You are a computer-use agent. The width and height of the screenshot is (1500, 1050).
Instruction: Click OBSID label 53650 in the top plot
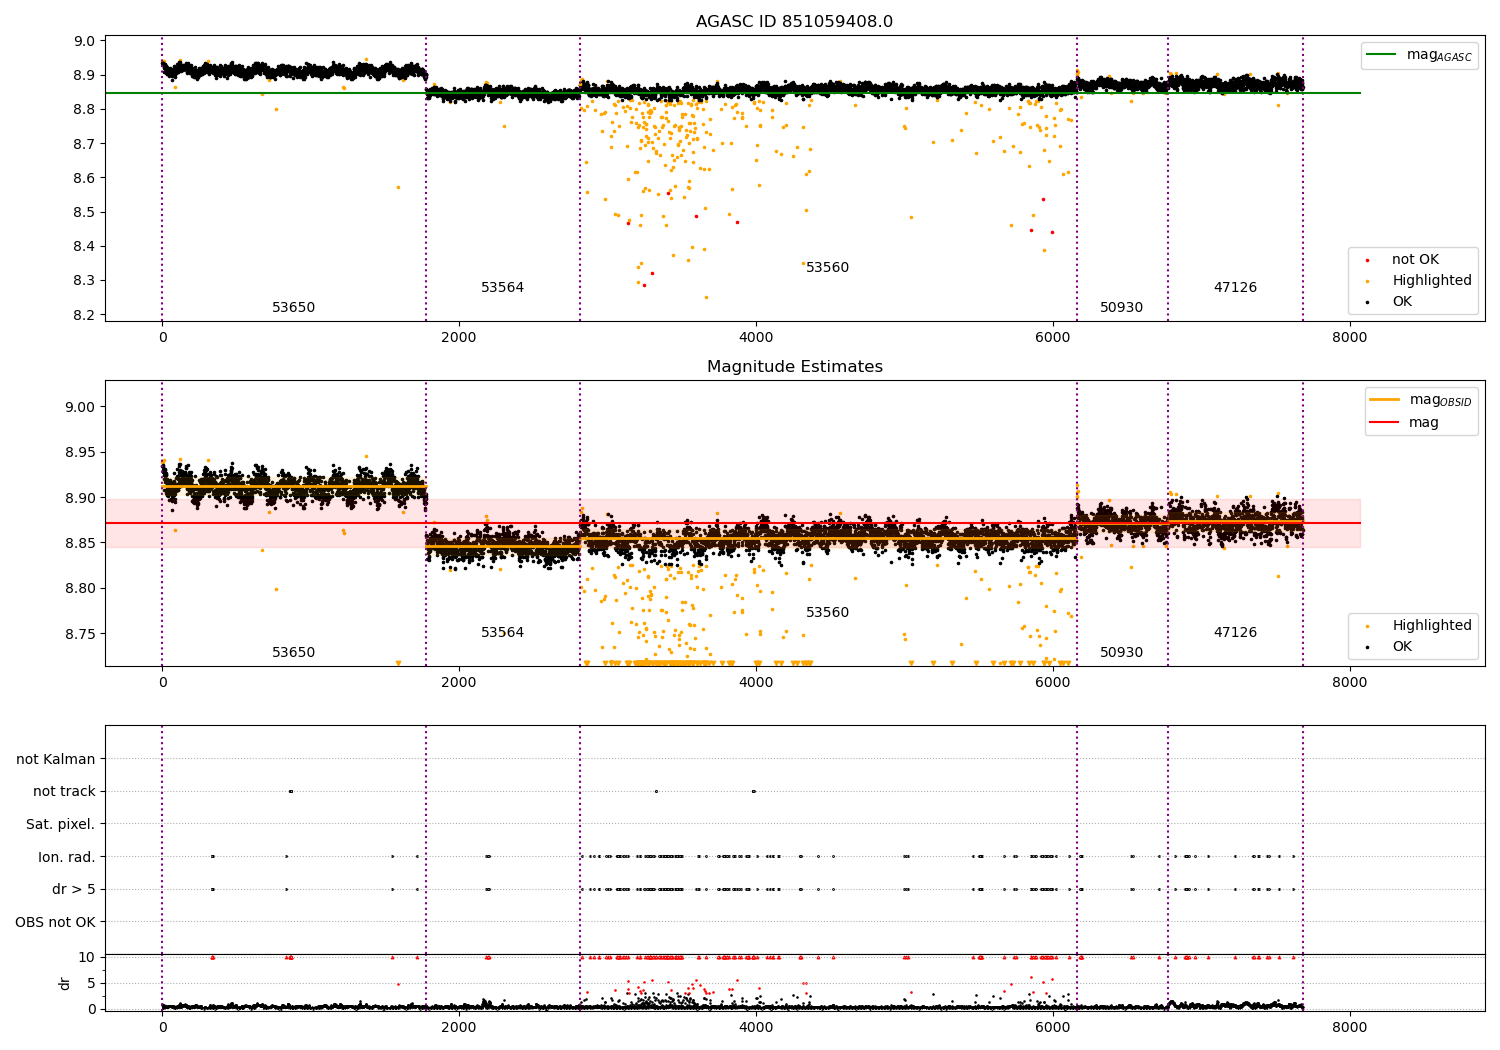click(x=293, y=308)
